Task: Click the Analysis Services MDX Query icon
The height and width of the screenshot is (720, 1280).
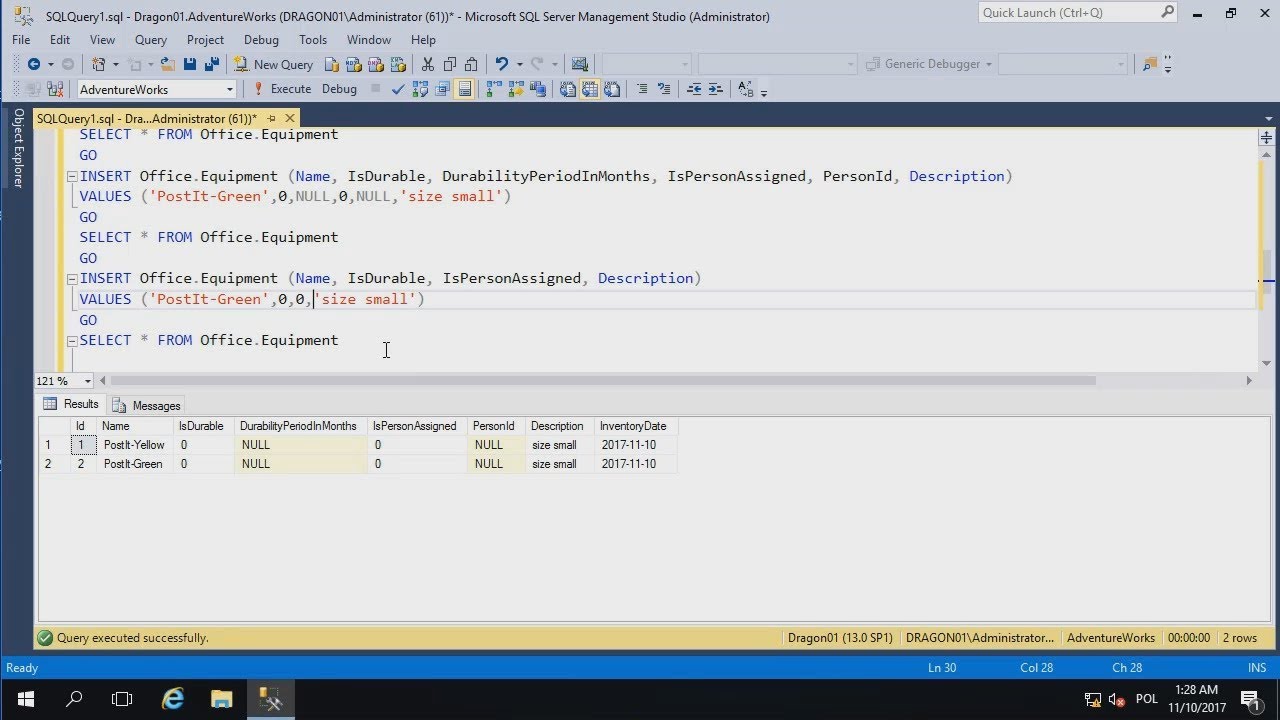Action: pyautogui.click(x=353, y=64)
